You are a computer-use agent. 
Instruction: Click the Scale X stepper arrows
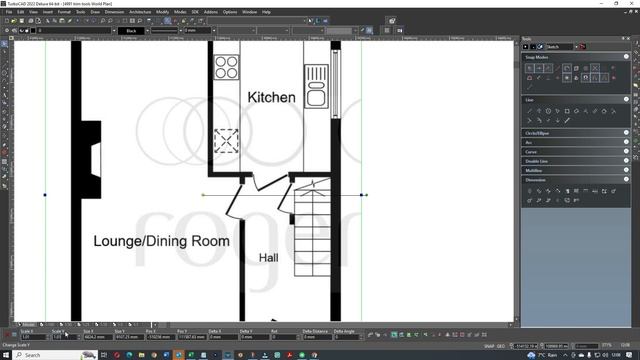click(48, 337)
